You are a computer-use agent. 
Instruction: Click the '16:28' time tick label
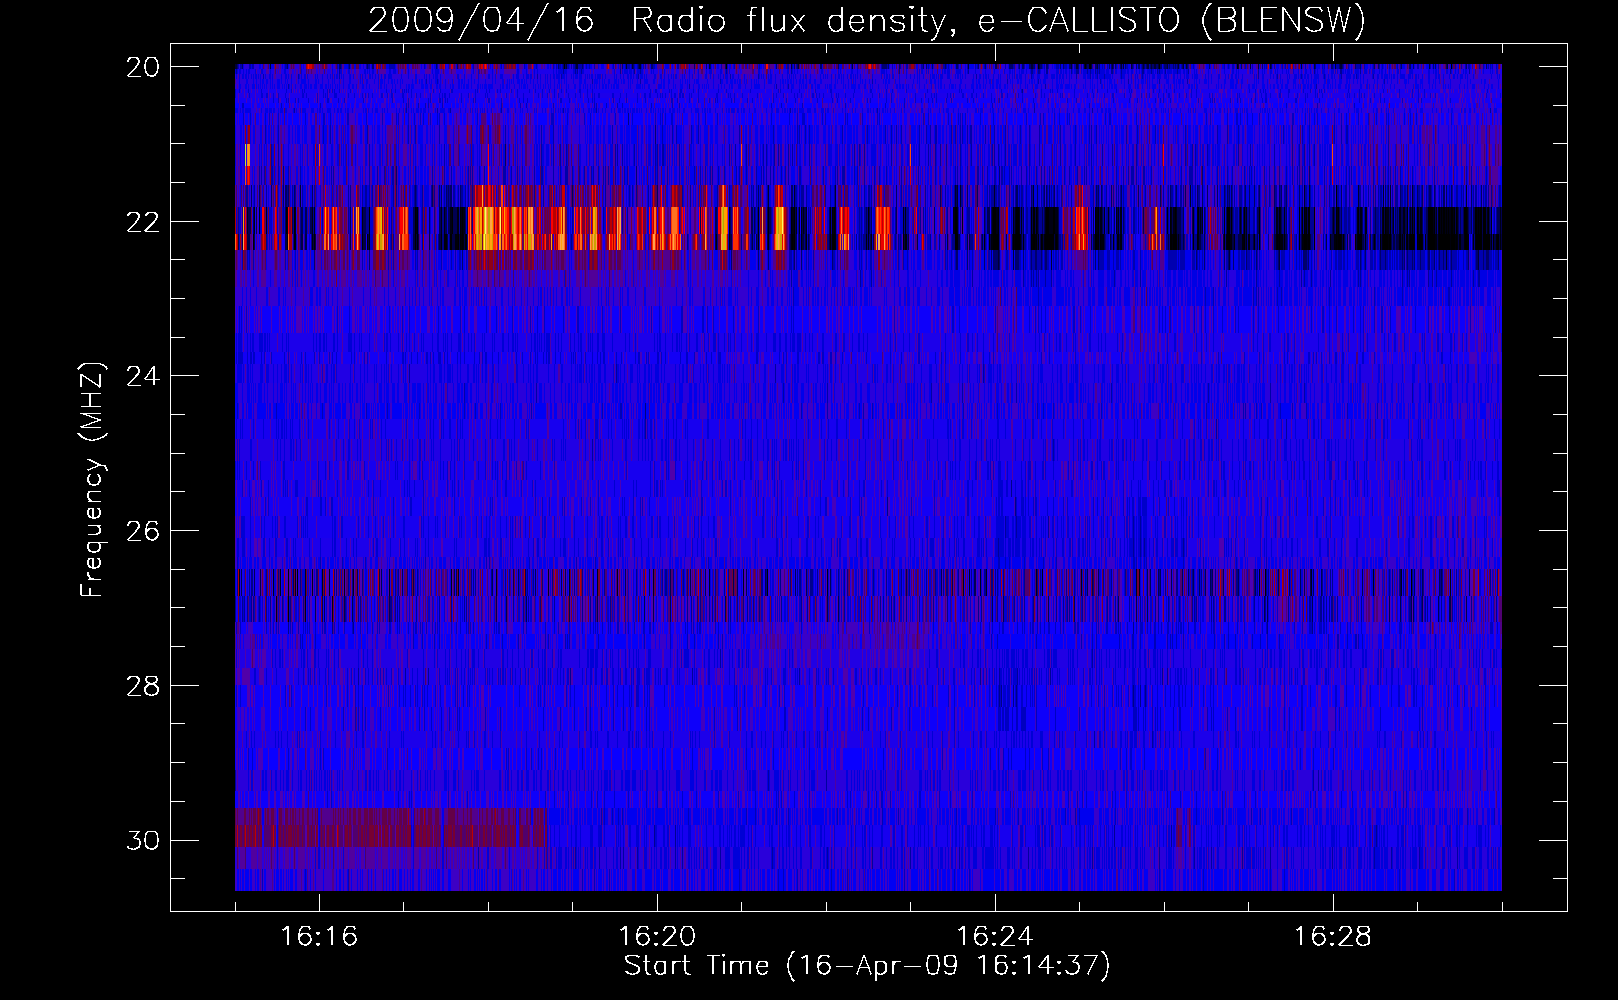point(1332,937)
